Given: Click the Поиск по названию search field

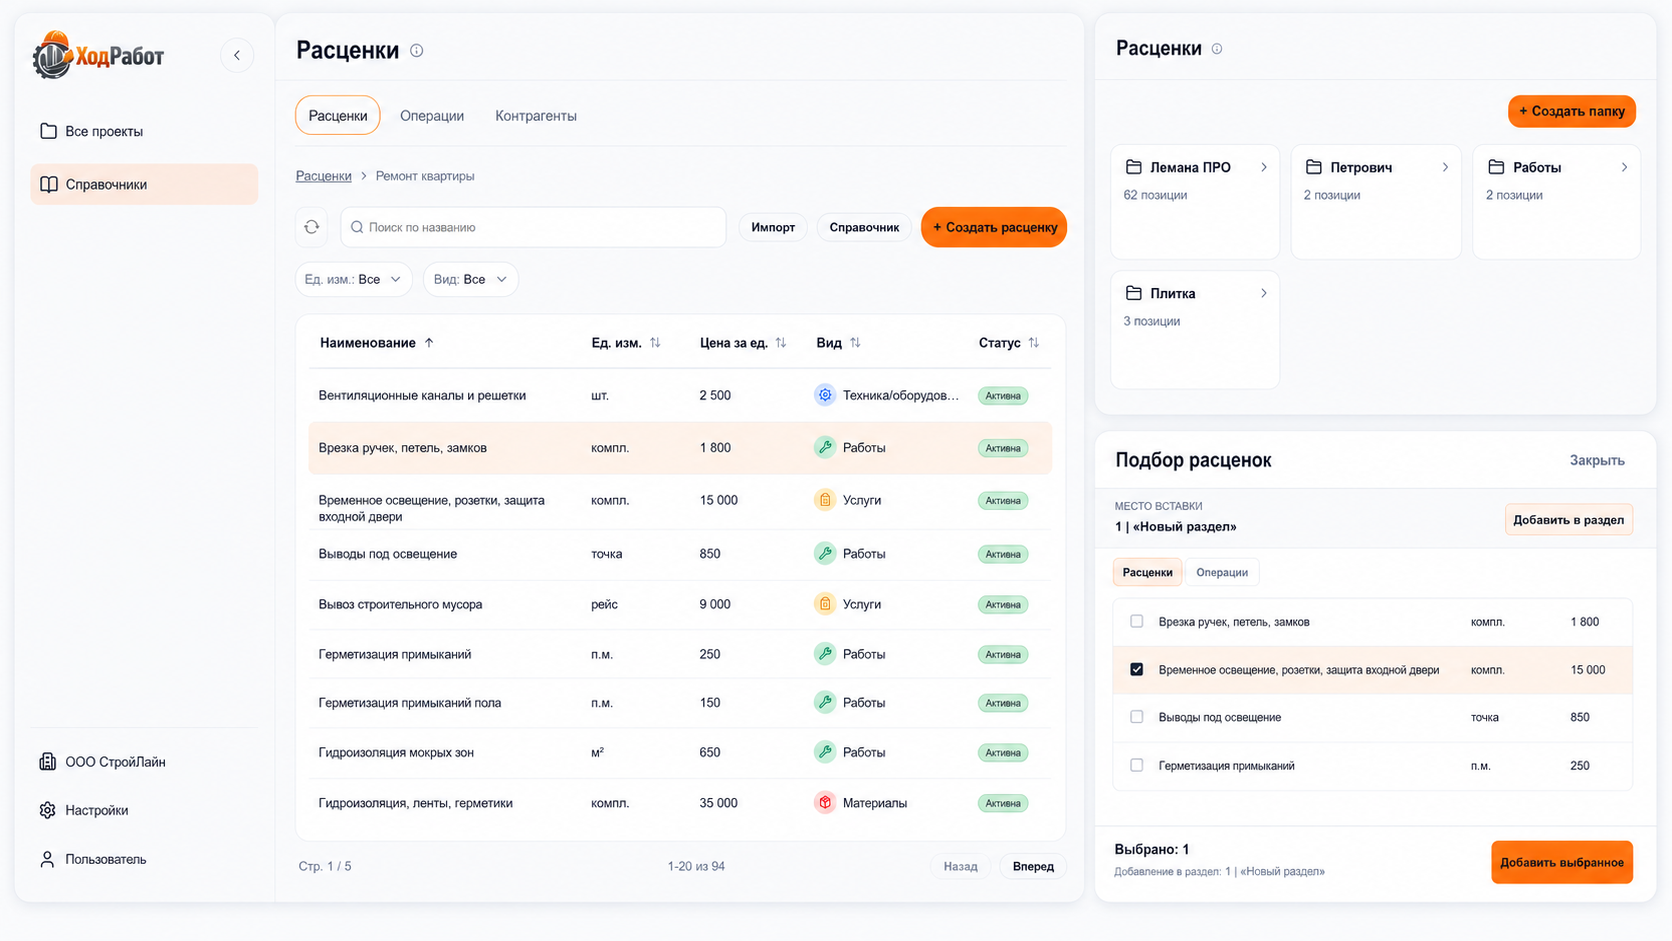Looking at the screenshot, I should [x=533, y=227].
